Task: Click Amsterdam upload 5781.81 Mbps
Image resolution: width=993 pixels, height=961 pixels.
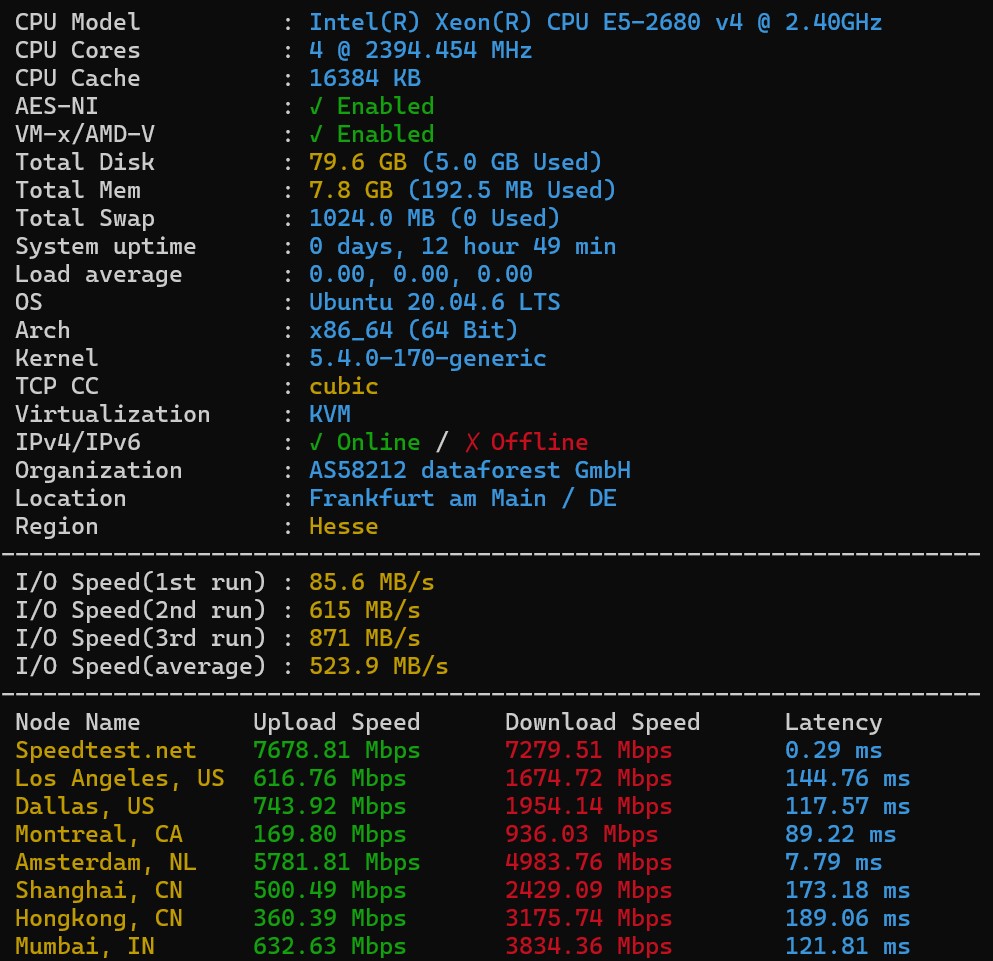Action: coord(337,863)
